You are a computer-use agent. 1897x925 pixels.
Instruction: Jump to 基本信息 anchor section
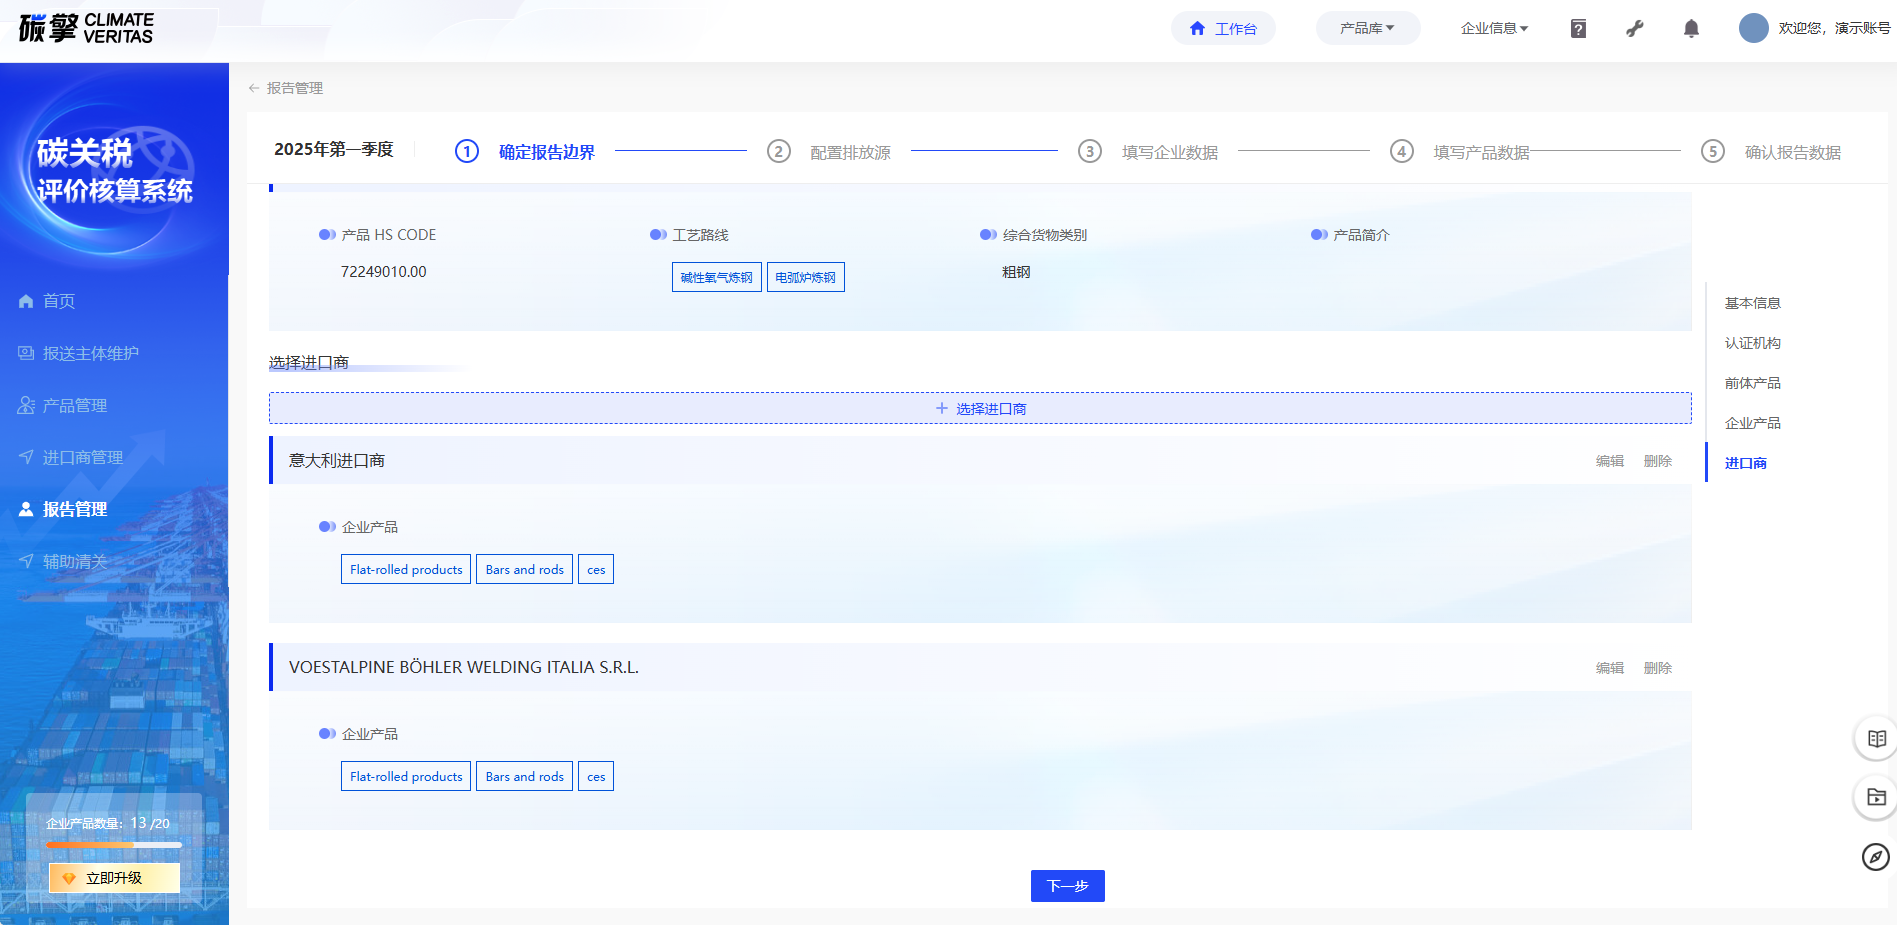click(x=1752, y=303)
